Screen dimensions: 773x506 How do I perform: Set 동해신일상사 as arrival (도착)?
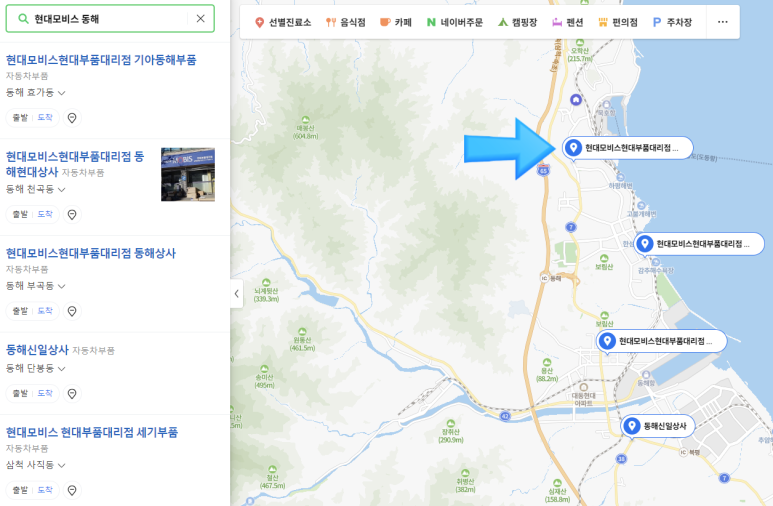tap(45, 393)
